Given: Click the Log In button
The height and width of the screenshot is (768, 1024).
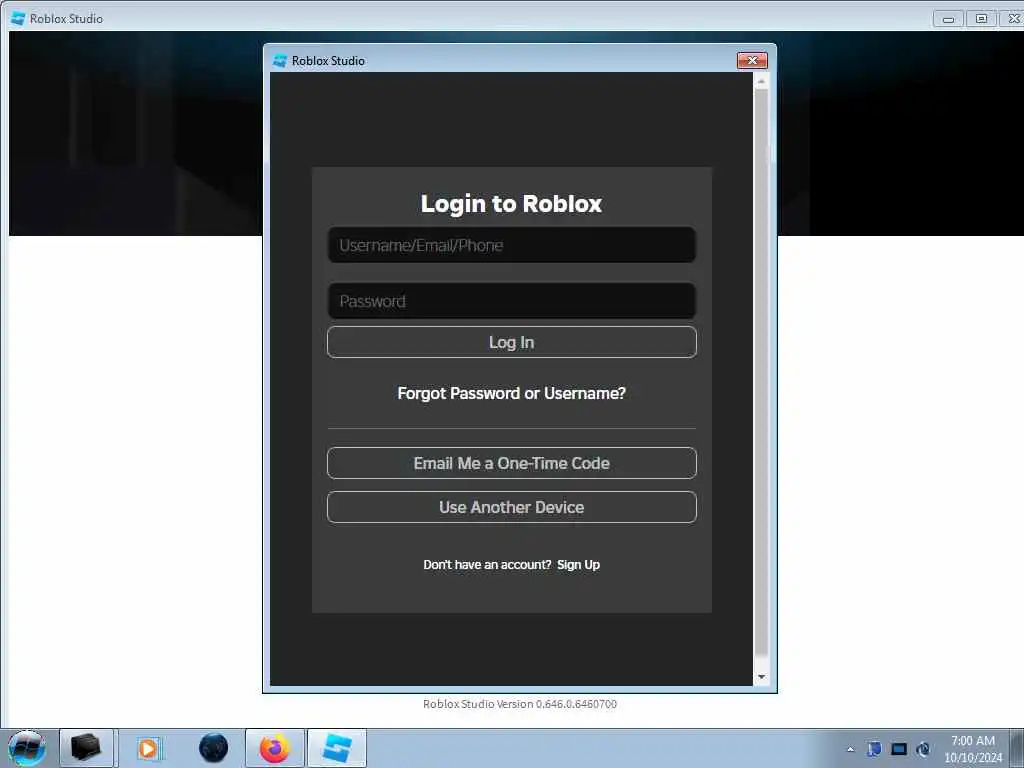Looking at the screenshot, I should 511,342.
